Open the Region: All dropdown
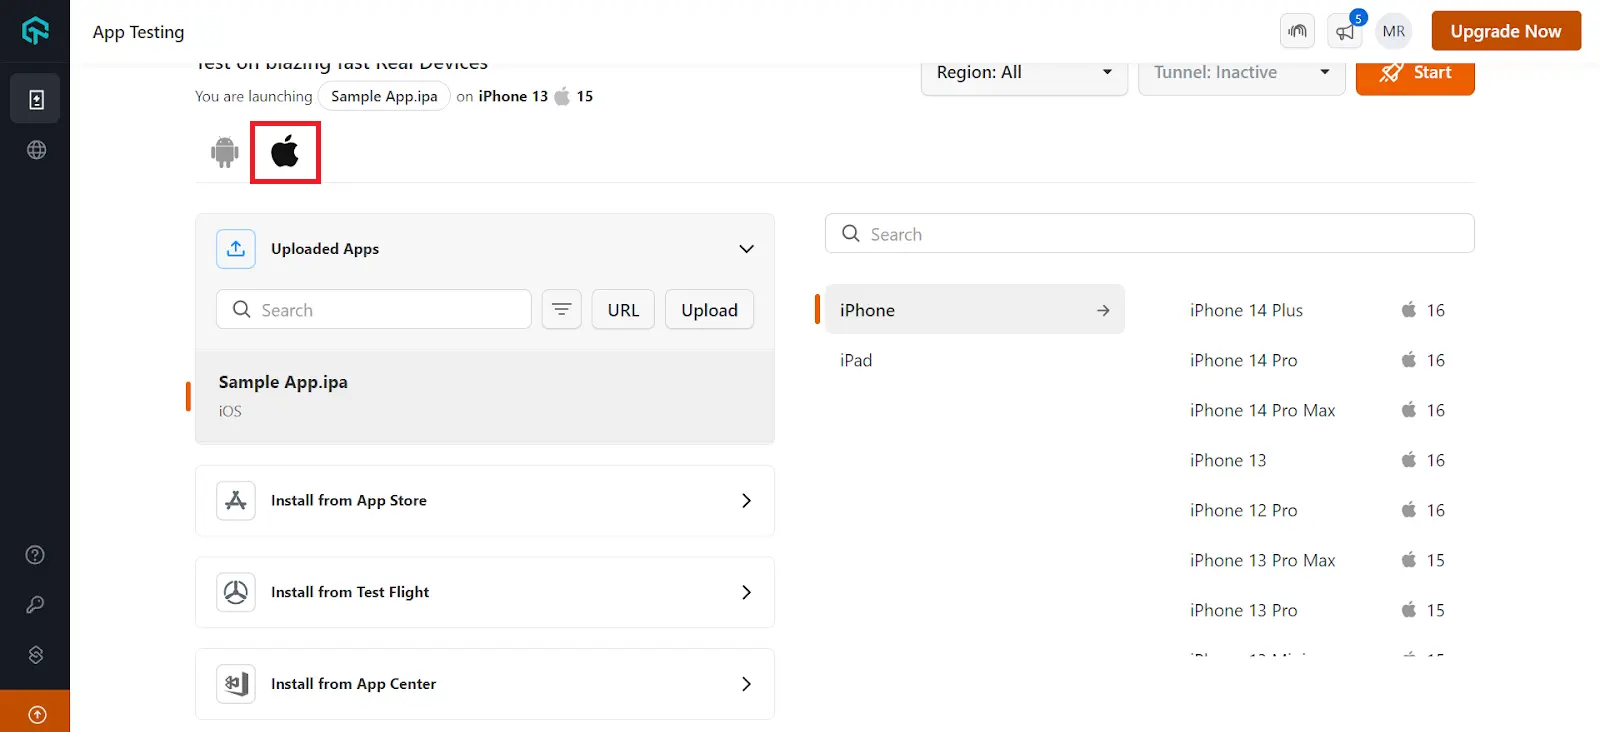Screen dimensions: 1600x732 click(1024, 73)
